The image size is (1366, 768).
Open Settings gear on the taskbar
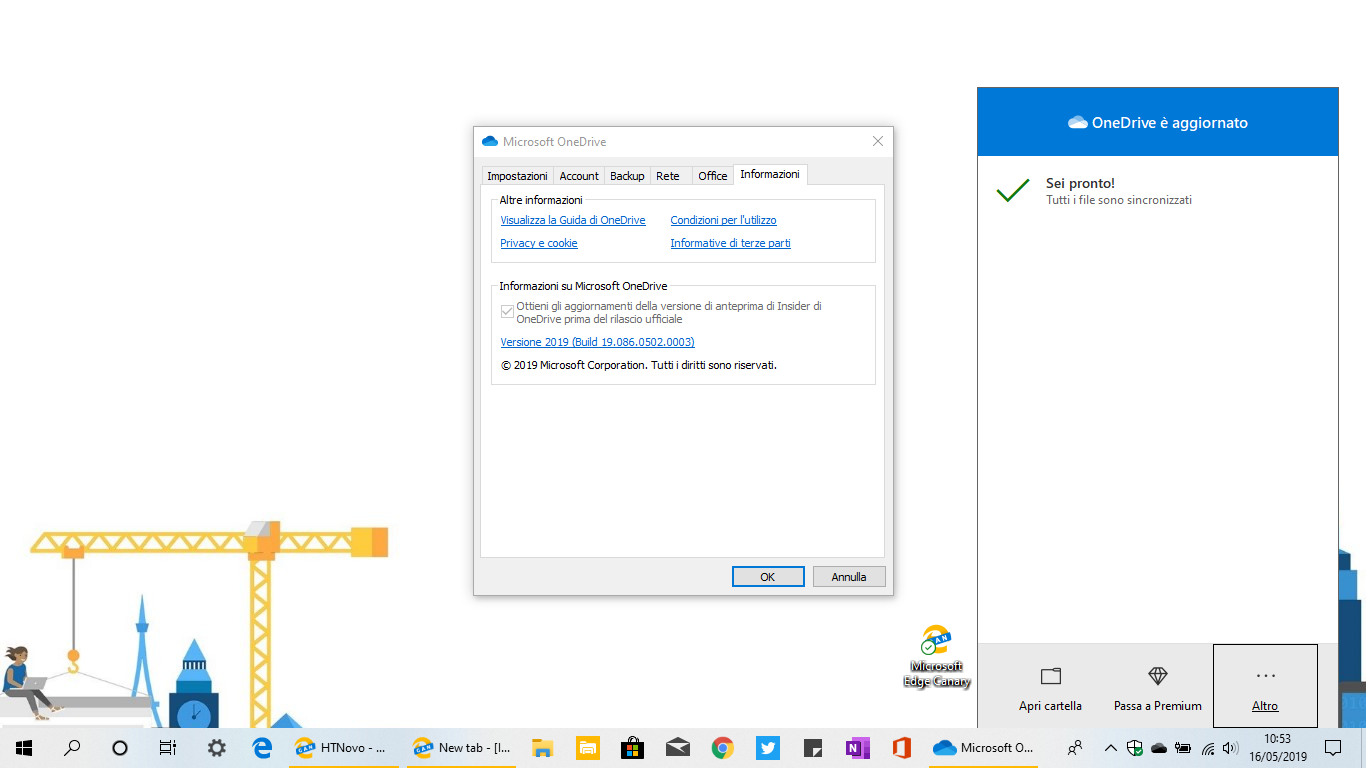click(x=216, y=747)
